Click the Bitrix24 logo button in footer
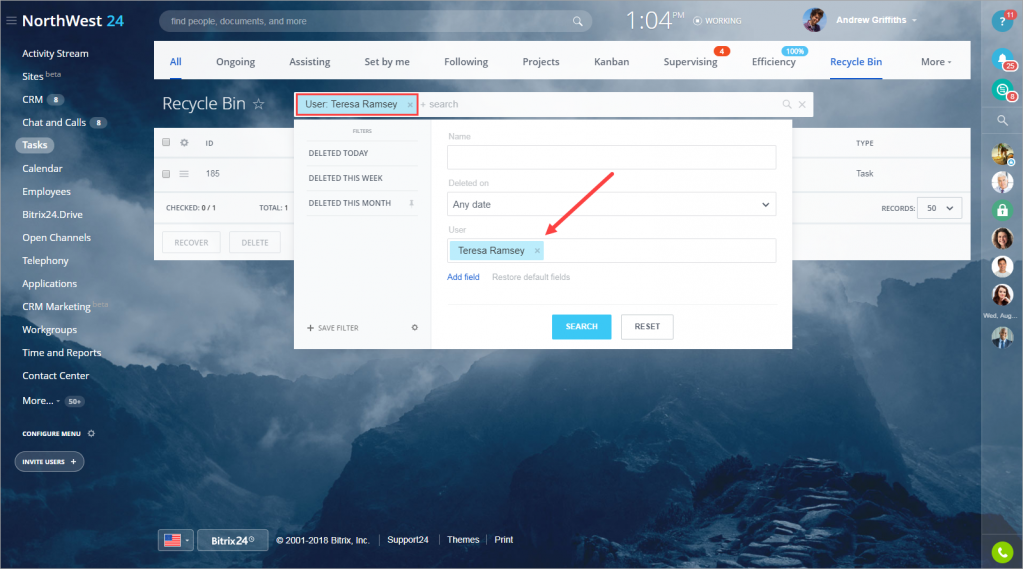 (232, 540)
